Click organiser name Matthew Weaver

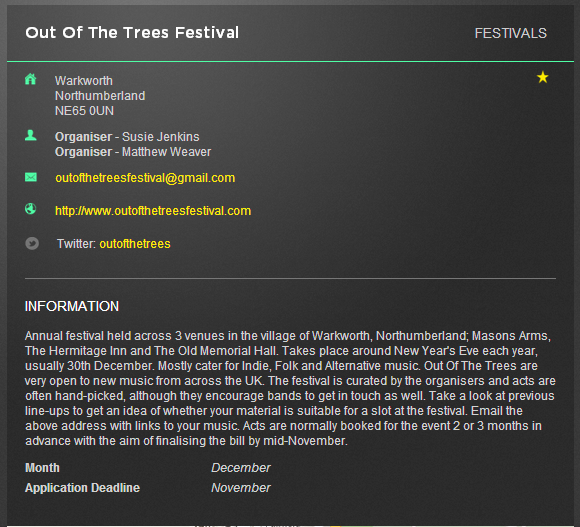click(x=166, y=152)
